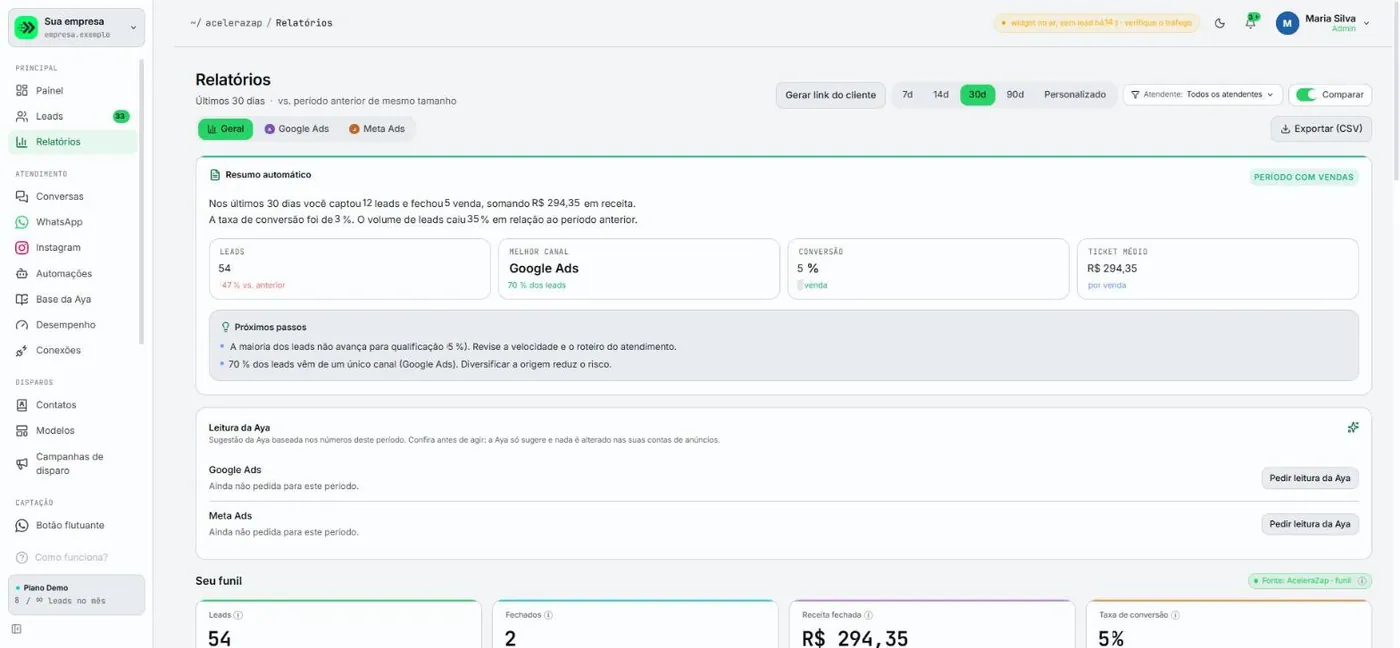Click the "47 % vs. anterior" text
1400x648 pixels.
coord(252,285)
